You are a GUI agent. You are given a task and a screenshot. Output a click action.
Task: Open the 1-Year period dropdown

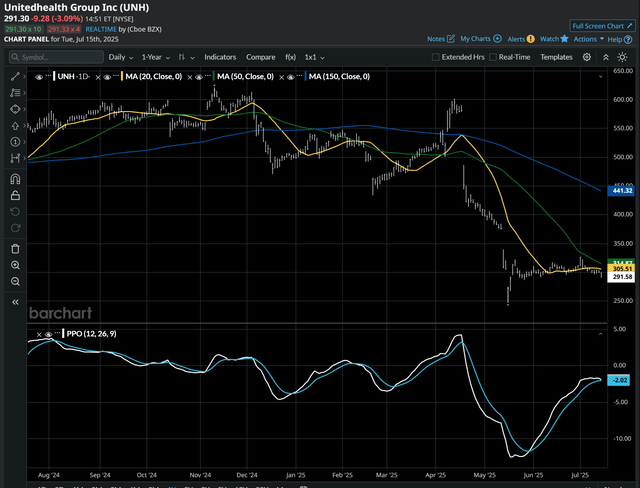coord(156,57)
